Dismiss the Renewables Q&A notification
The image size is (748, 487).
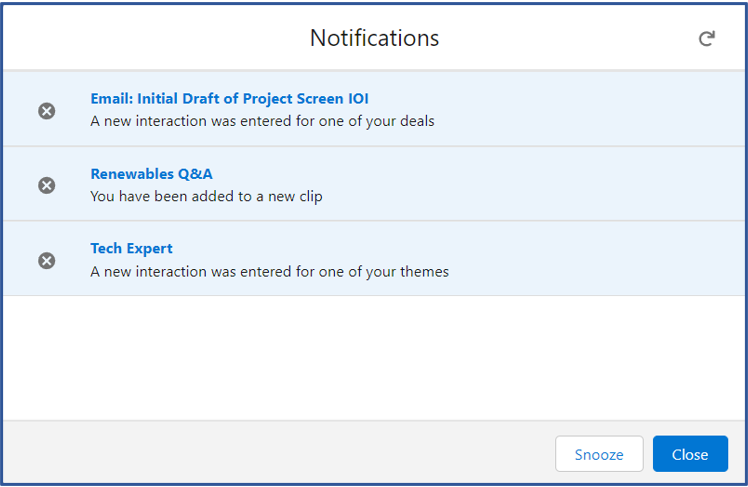click(x=47, y=185)
